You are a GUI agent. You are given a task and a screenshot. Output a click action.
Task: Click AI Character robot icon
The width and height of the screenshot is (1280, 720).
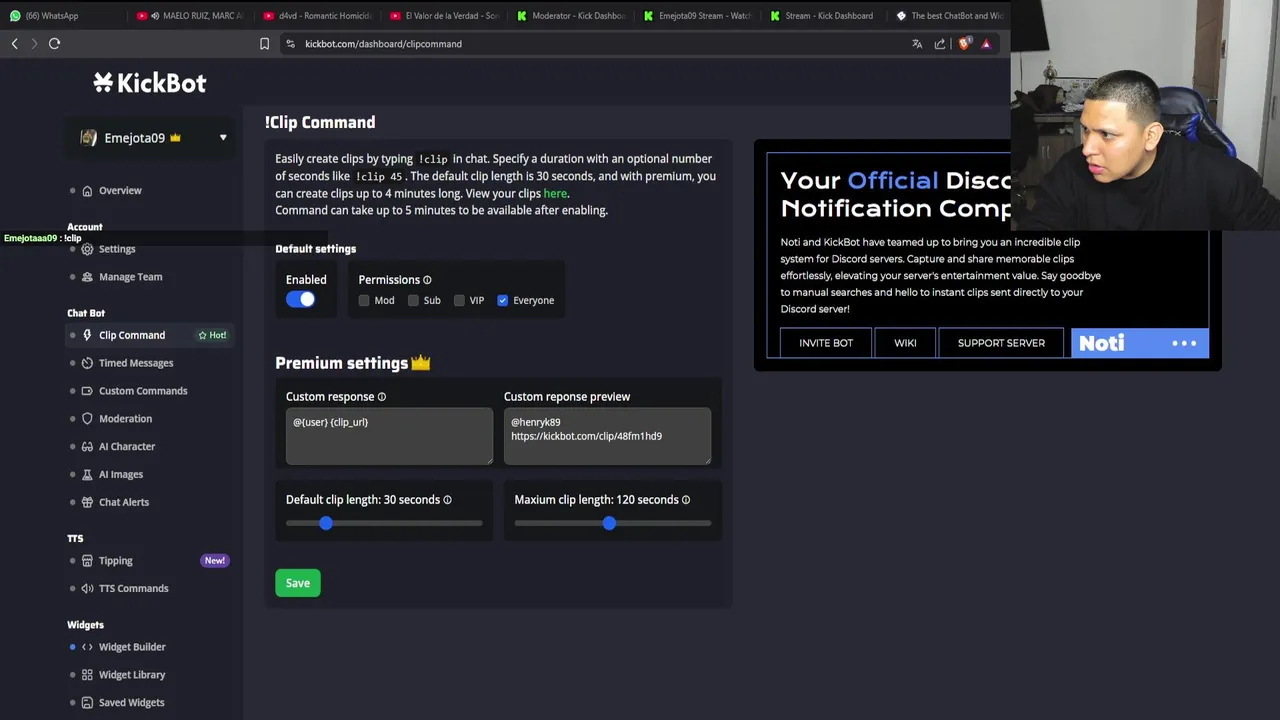87,447
